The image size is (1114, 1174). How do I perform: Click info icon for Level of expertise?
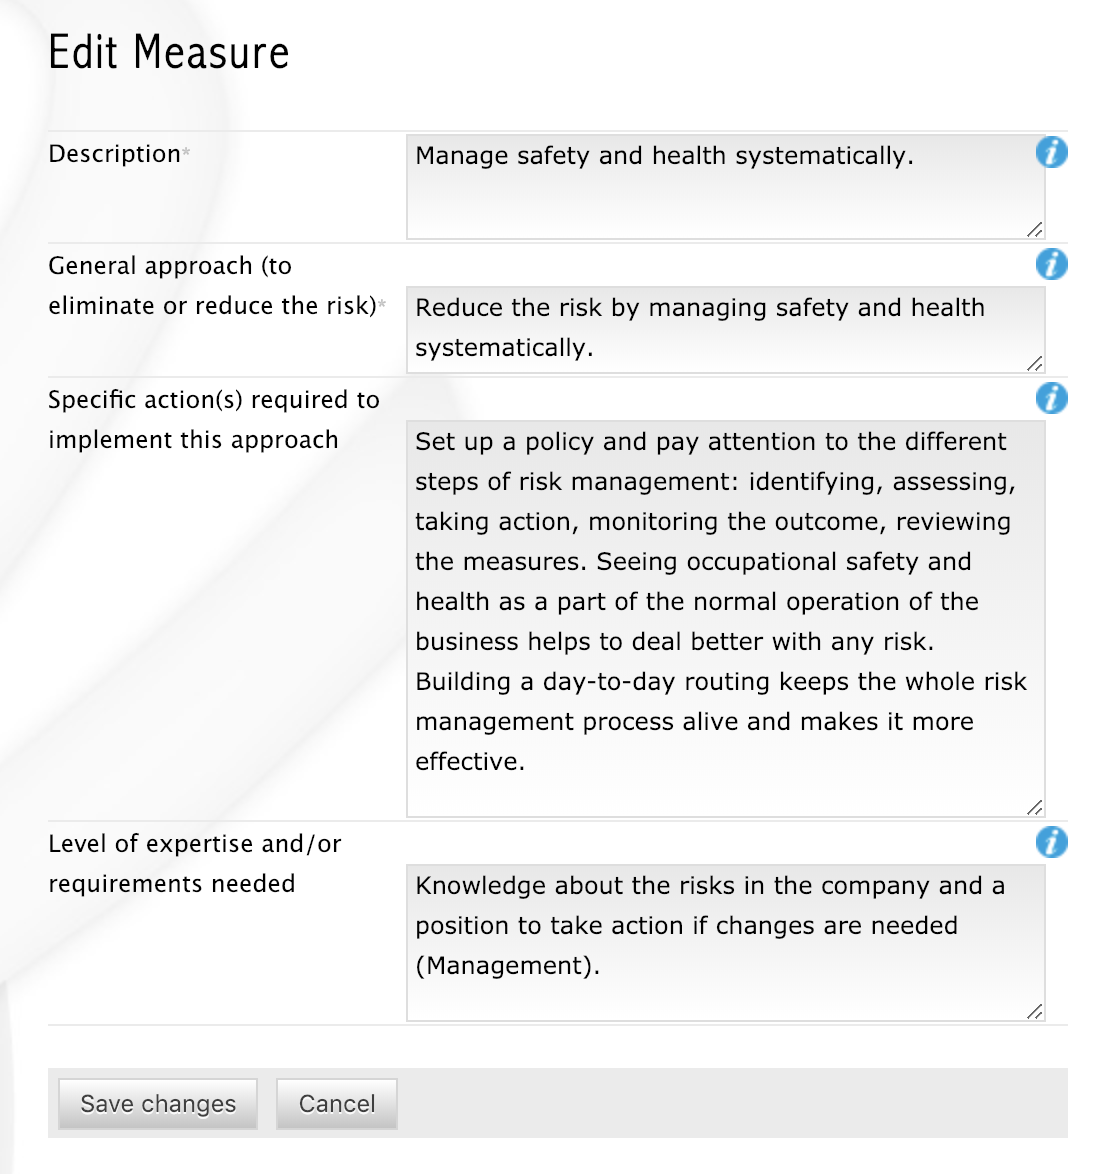(x=1051, y=843)
